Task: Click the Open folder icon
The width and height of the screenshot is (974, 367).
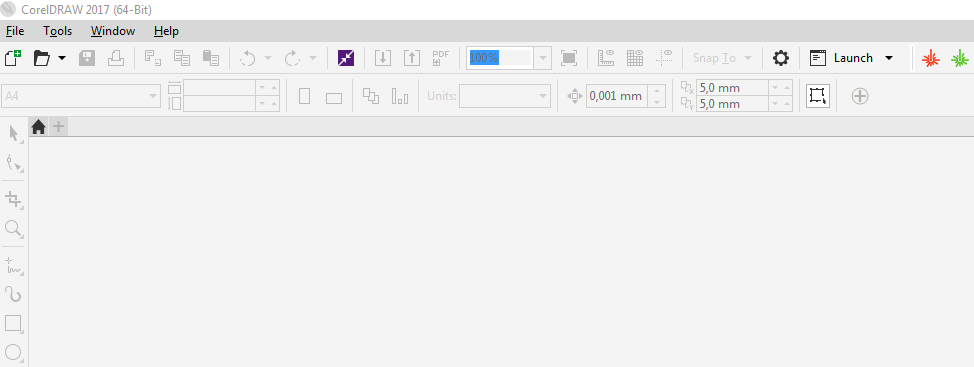Action: 42,58
